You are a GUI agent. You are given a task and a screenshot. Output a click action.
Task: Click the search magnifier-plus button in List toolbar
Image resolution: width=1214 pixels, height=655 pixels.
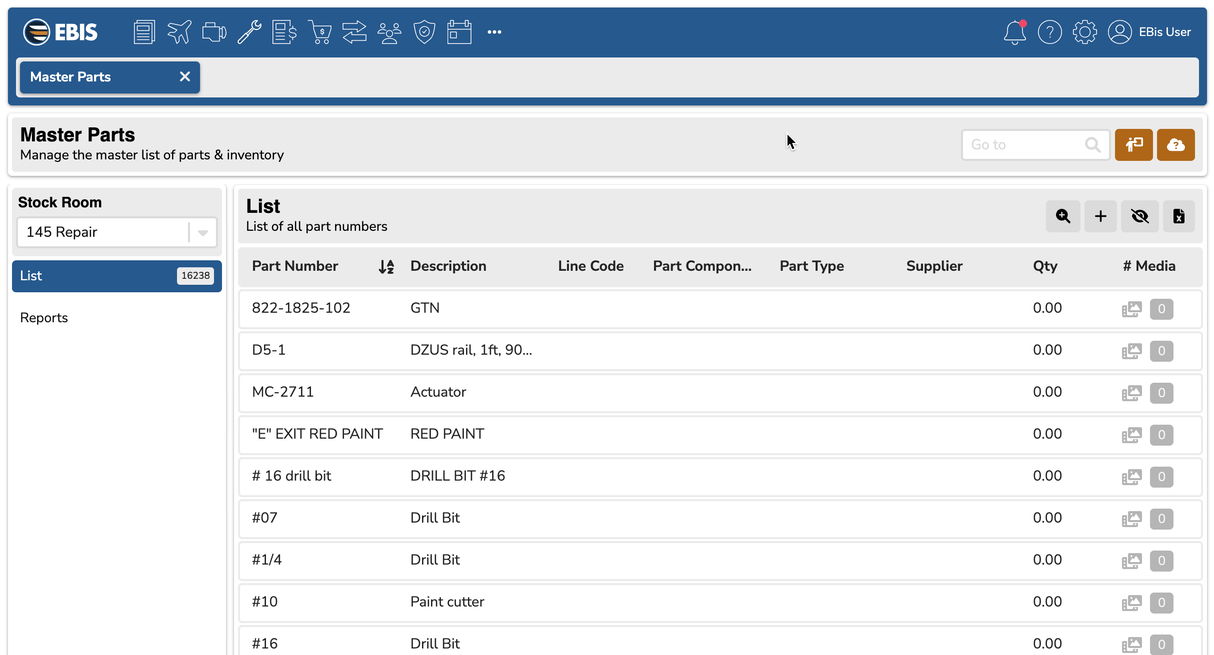pos(1063,216)
